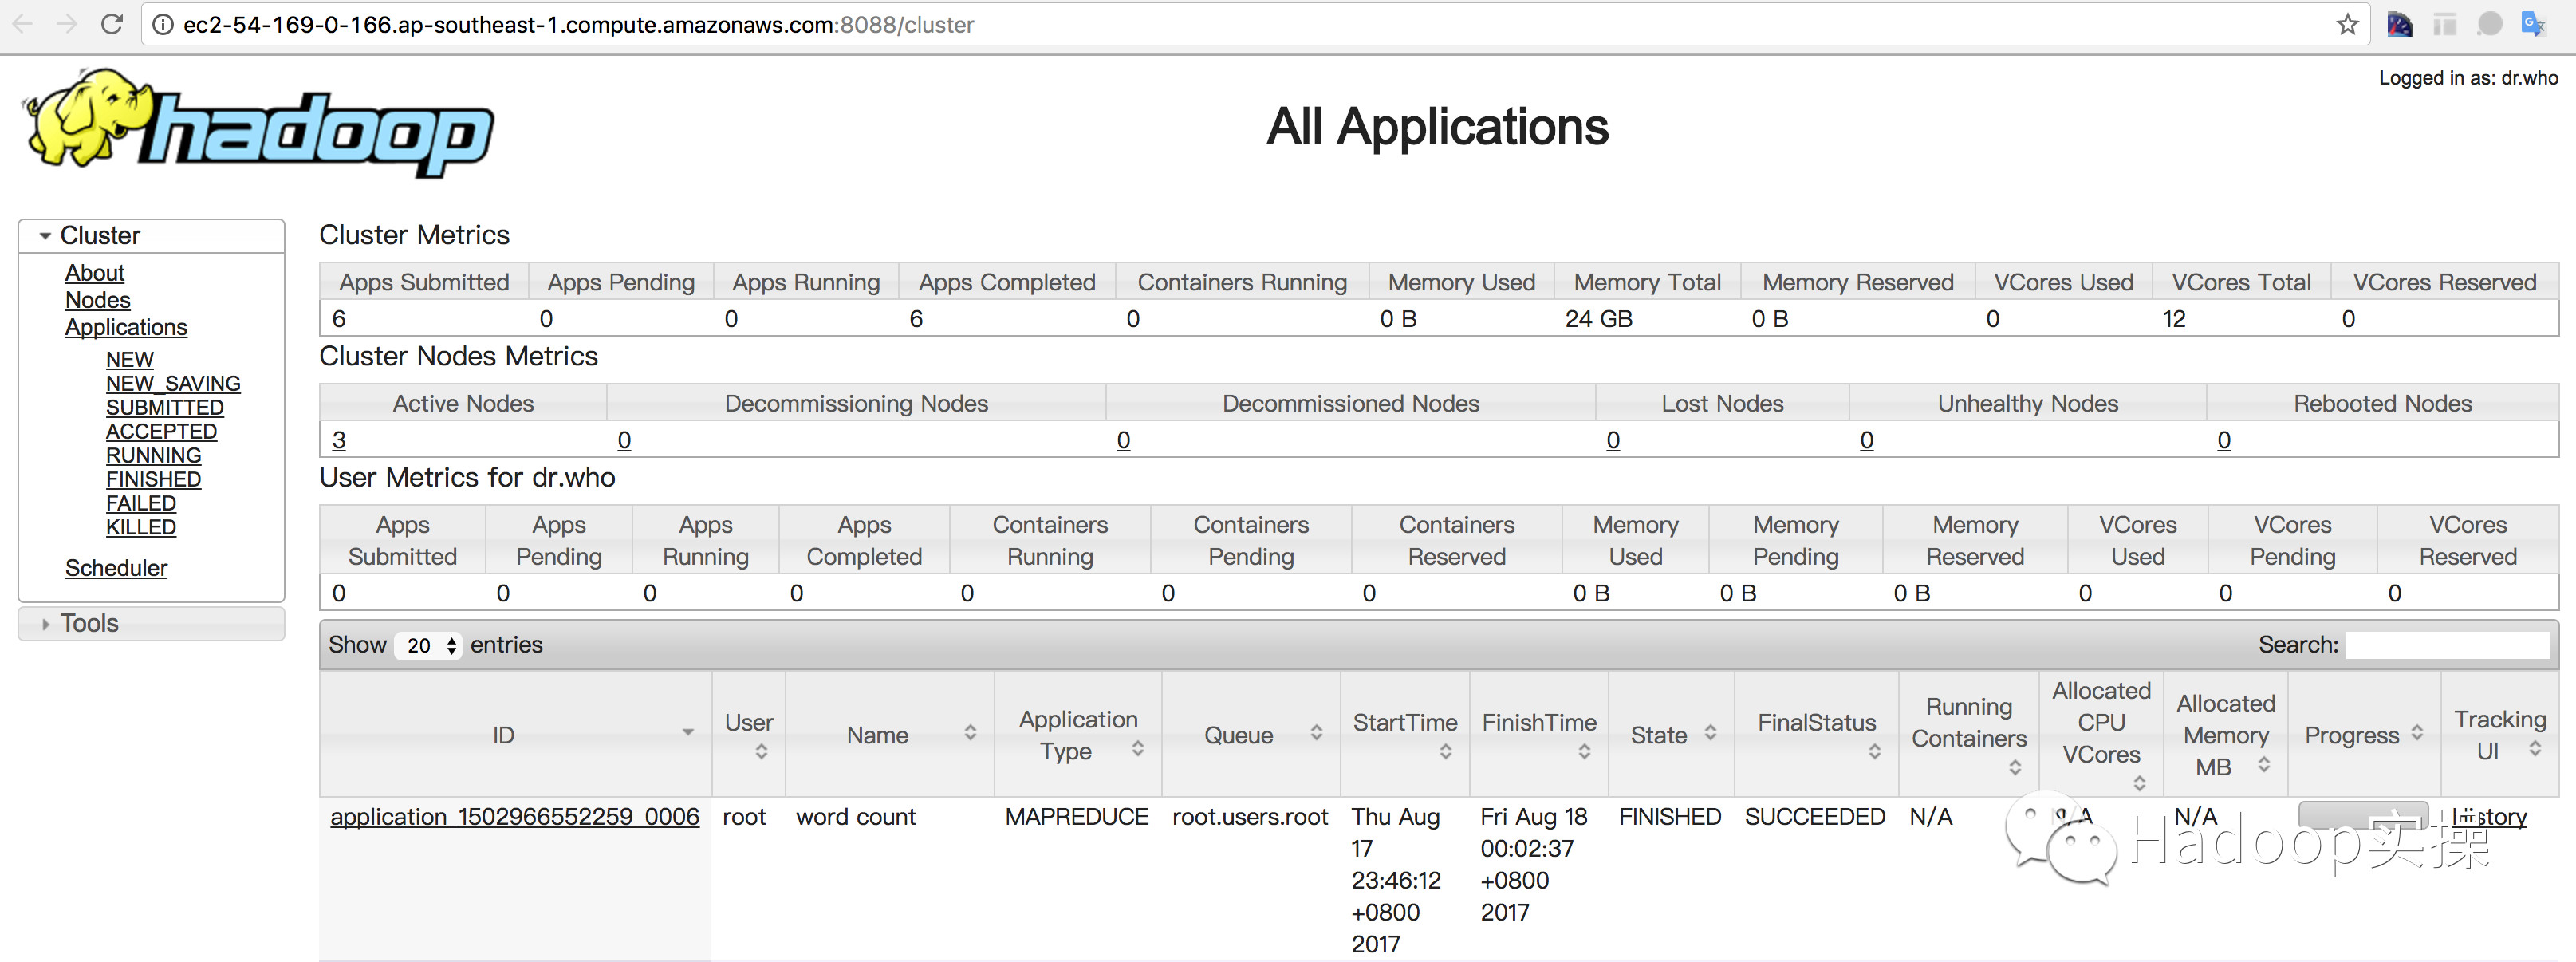
Task: Click the 'root.users.root' queue cell
Action: pos(1250,817)
